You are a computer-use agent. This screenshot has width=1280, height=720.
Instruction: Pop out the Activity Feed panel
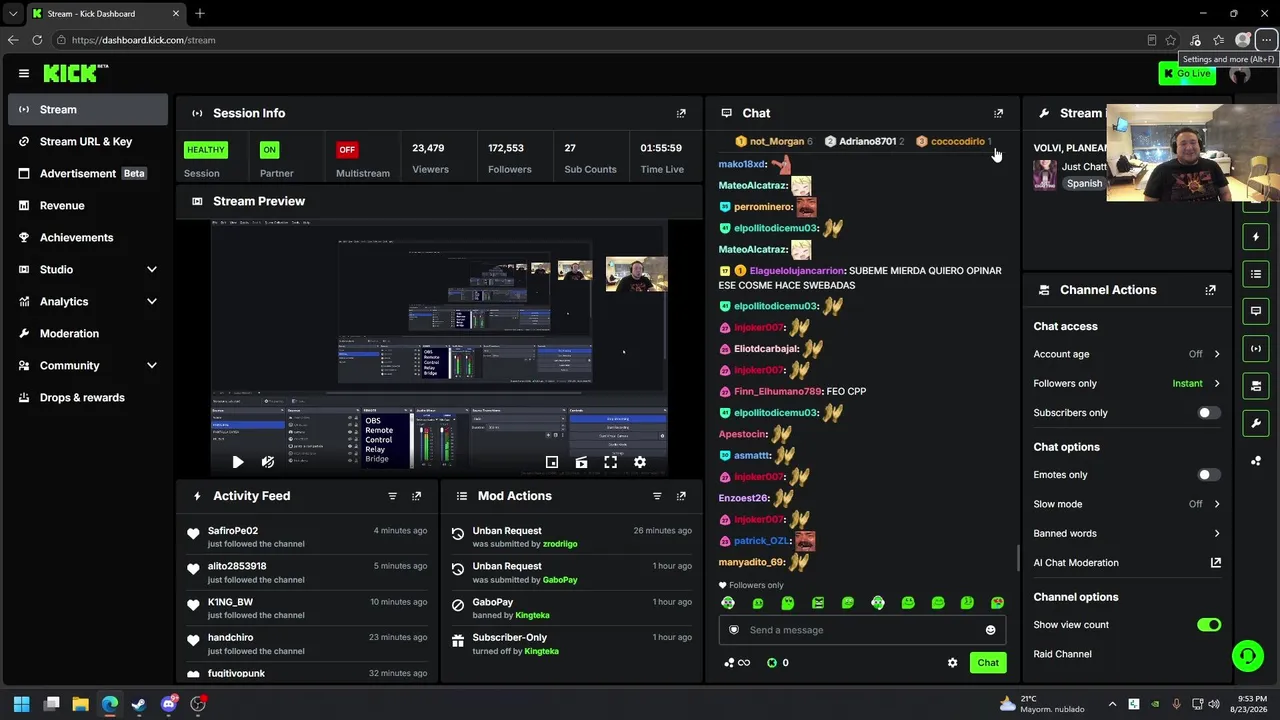click(x=416, y=496)
